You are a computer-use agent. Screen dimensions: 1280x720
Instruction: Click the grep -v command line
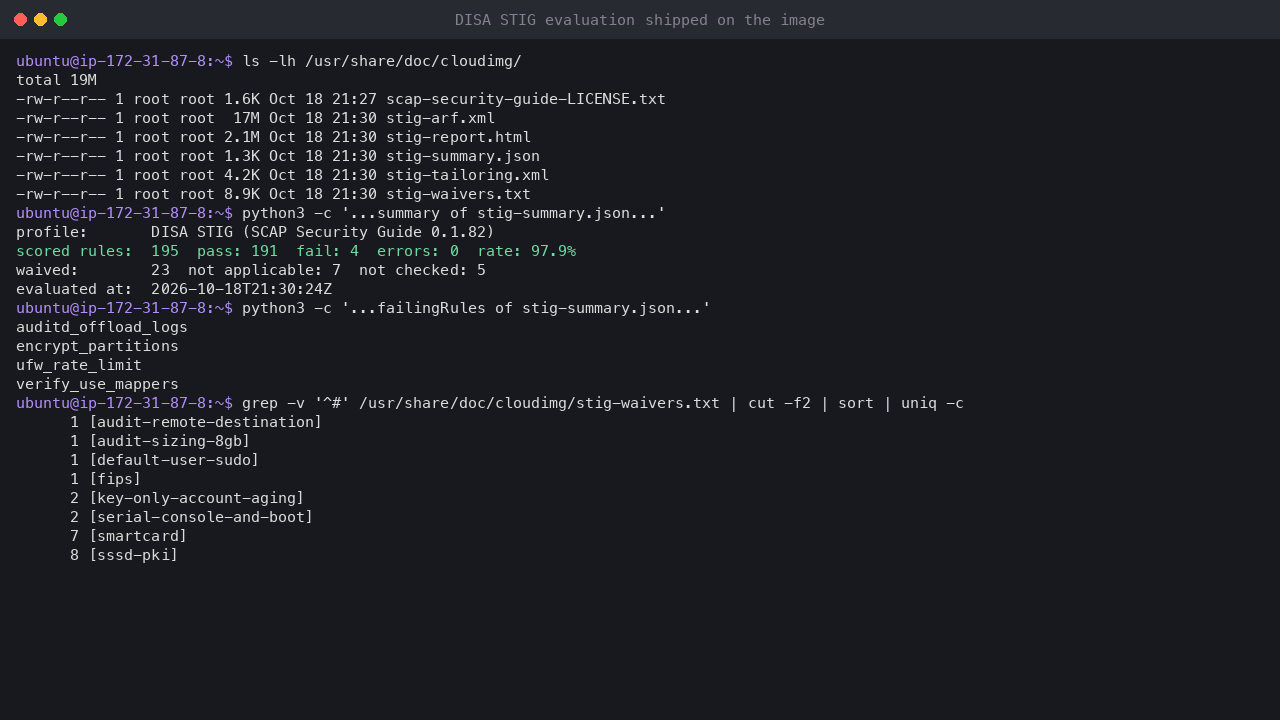click(603, 403)
